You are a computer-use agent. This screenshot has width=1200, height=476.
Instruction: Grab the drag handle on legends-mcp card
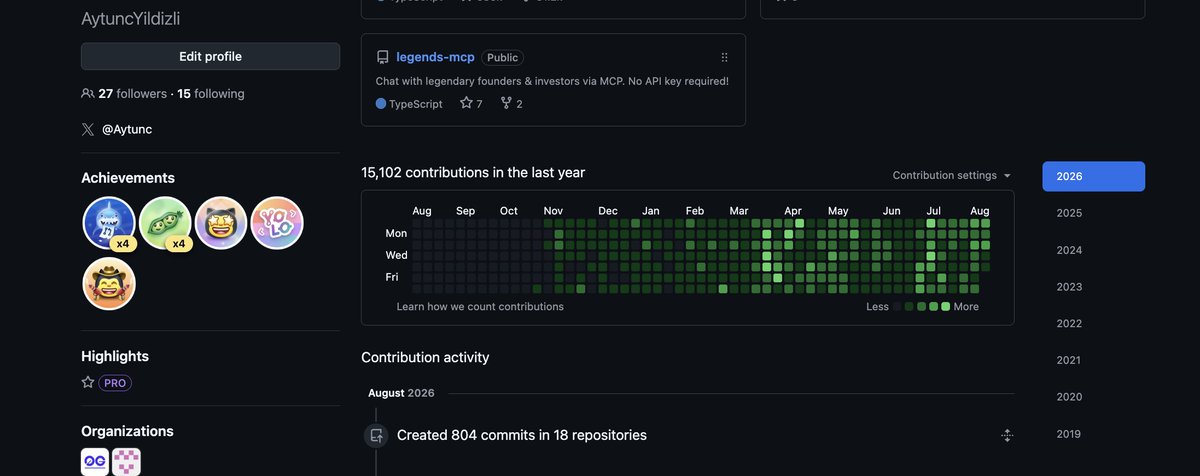pyautogui.click(x=725, y=58)
